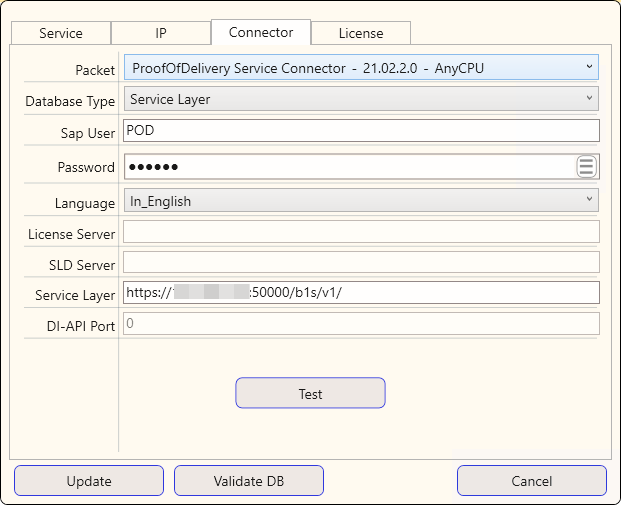621x505 pixels.
Task: Expand the Packet dropdown
Action: coord(360,68)
